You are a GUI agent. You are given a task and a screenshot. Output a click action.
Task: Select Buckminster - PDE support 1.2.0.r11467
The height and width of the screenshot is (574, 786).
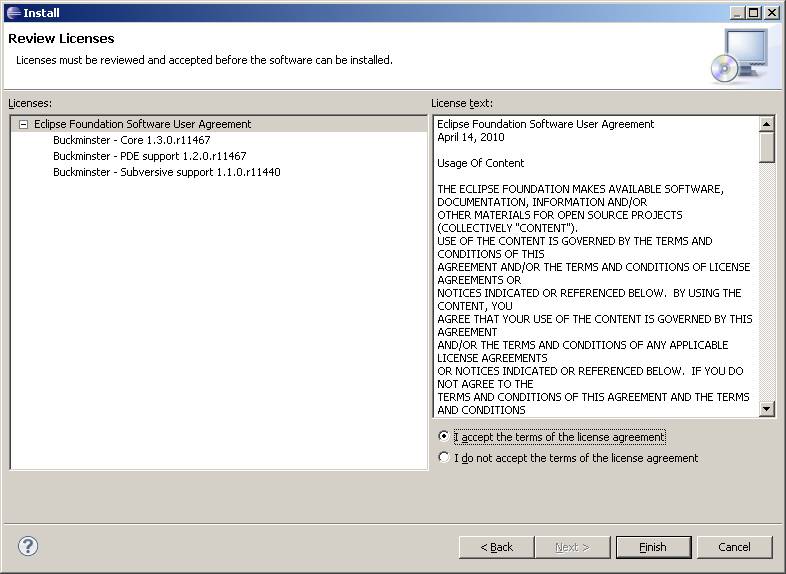(150, 156)
